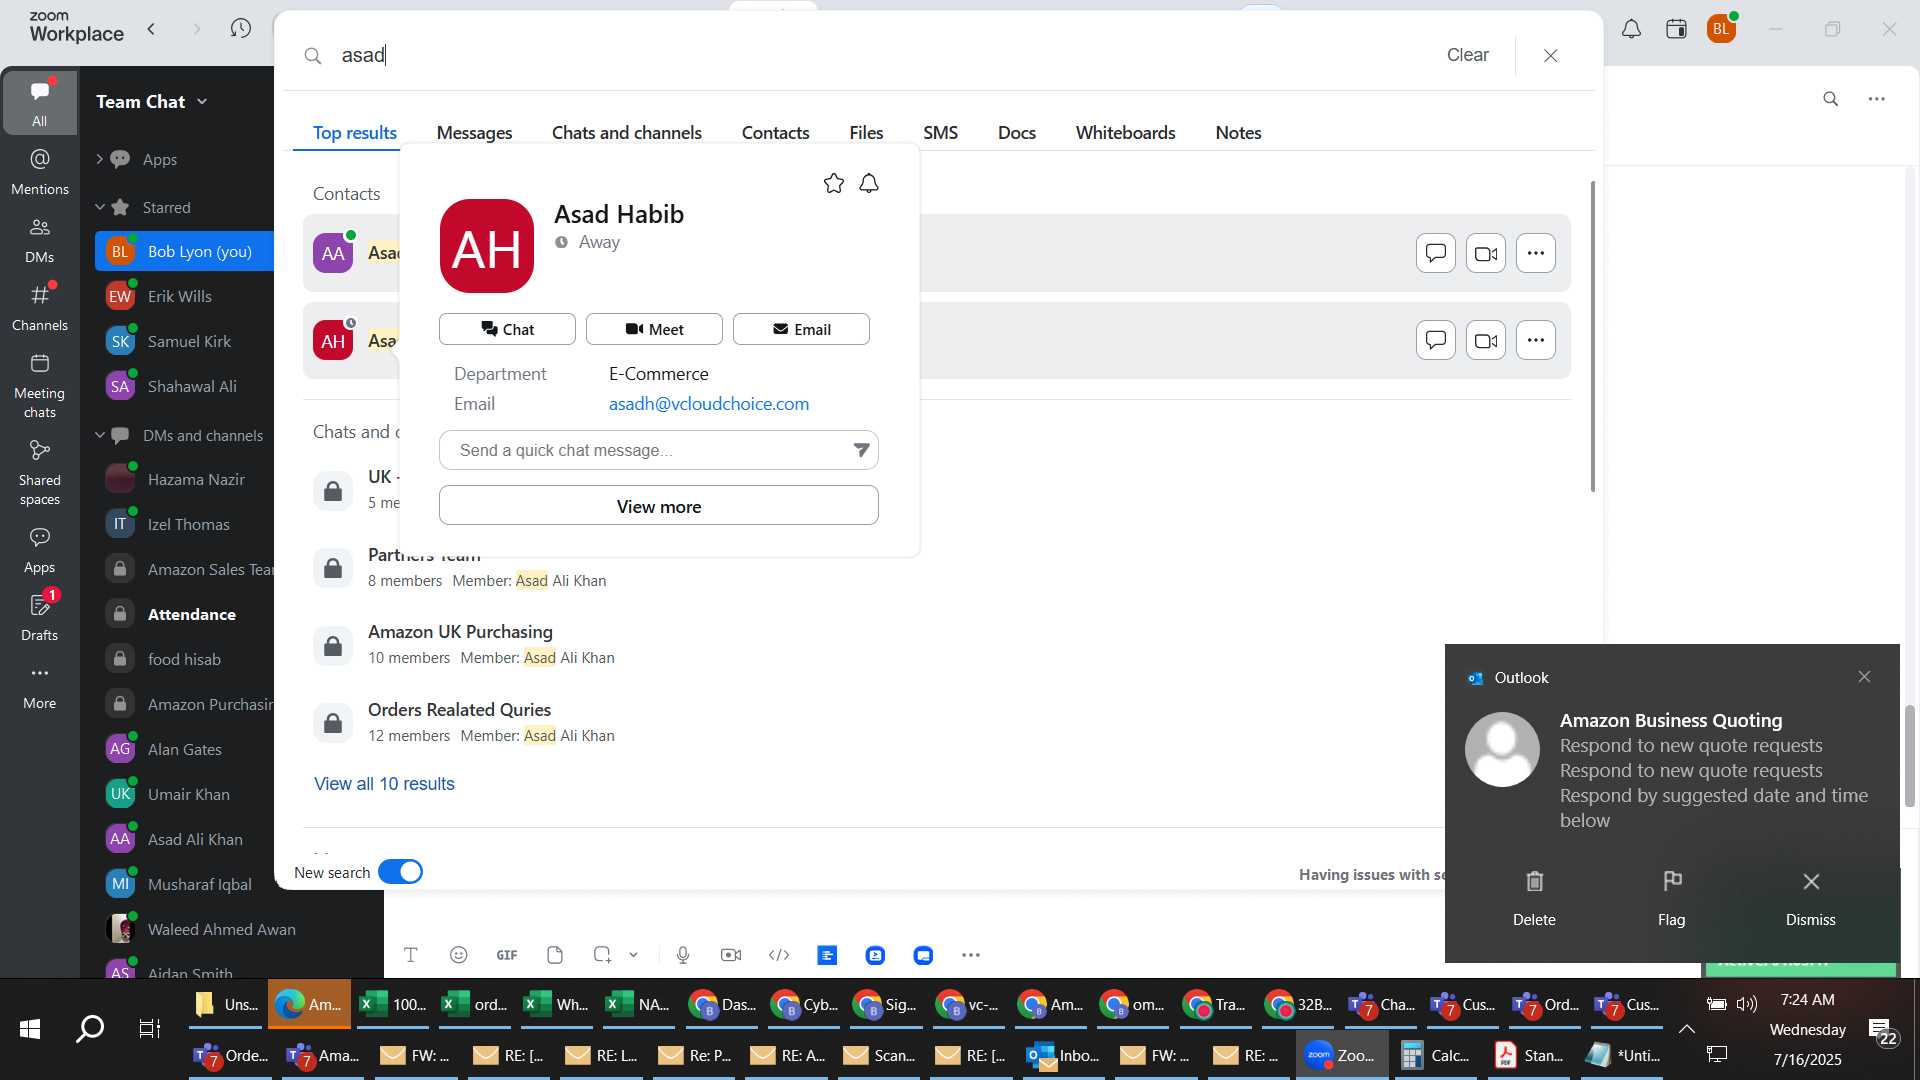
Task: Open Calculator from Windows taskbar
Action: tap(1436, 1055)
